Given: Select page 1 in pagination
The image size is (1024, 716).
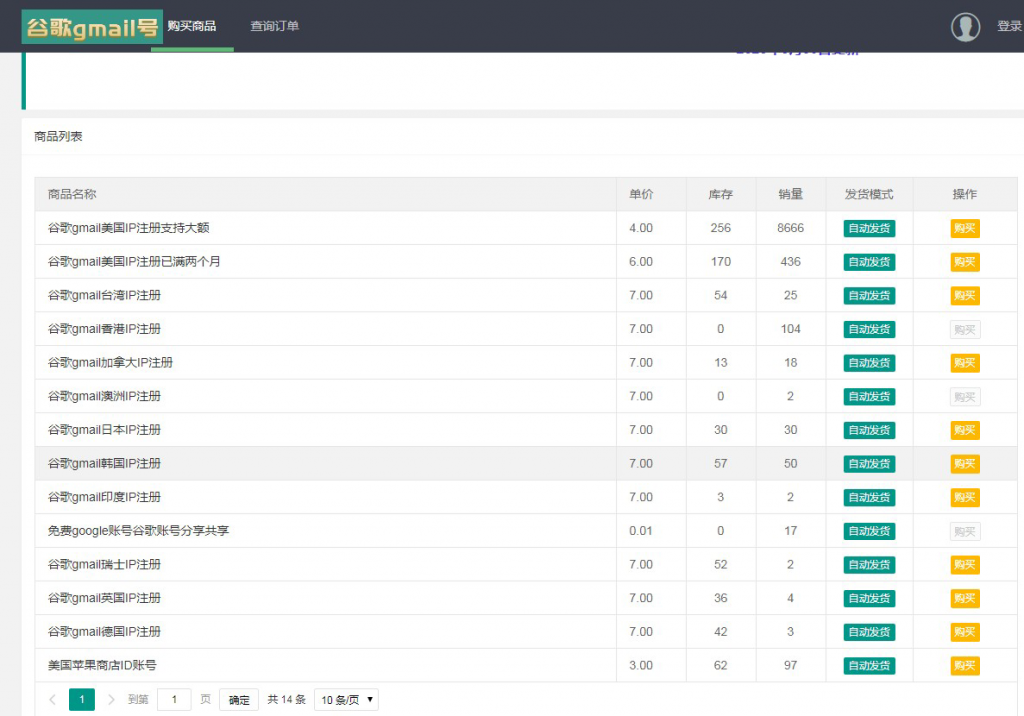Looking at the screenshot, I should coord(82,700).
